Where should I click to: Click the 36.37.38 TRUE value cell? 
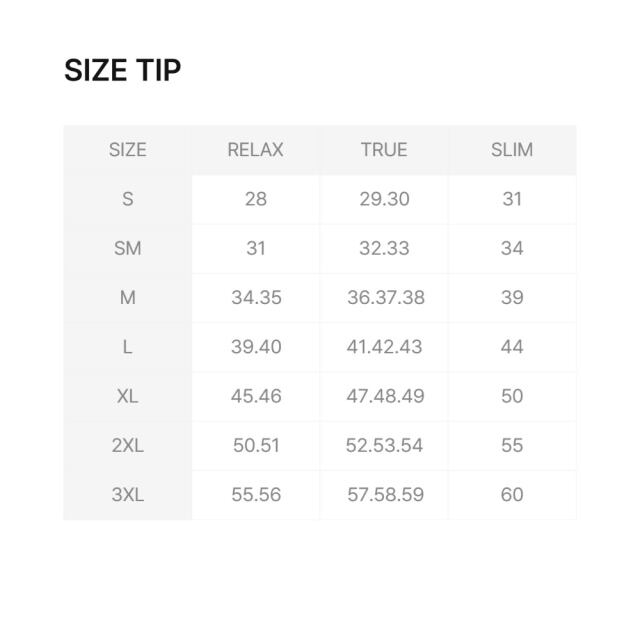point(384,297)
